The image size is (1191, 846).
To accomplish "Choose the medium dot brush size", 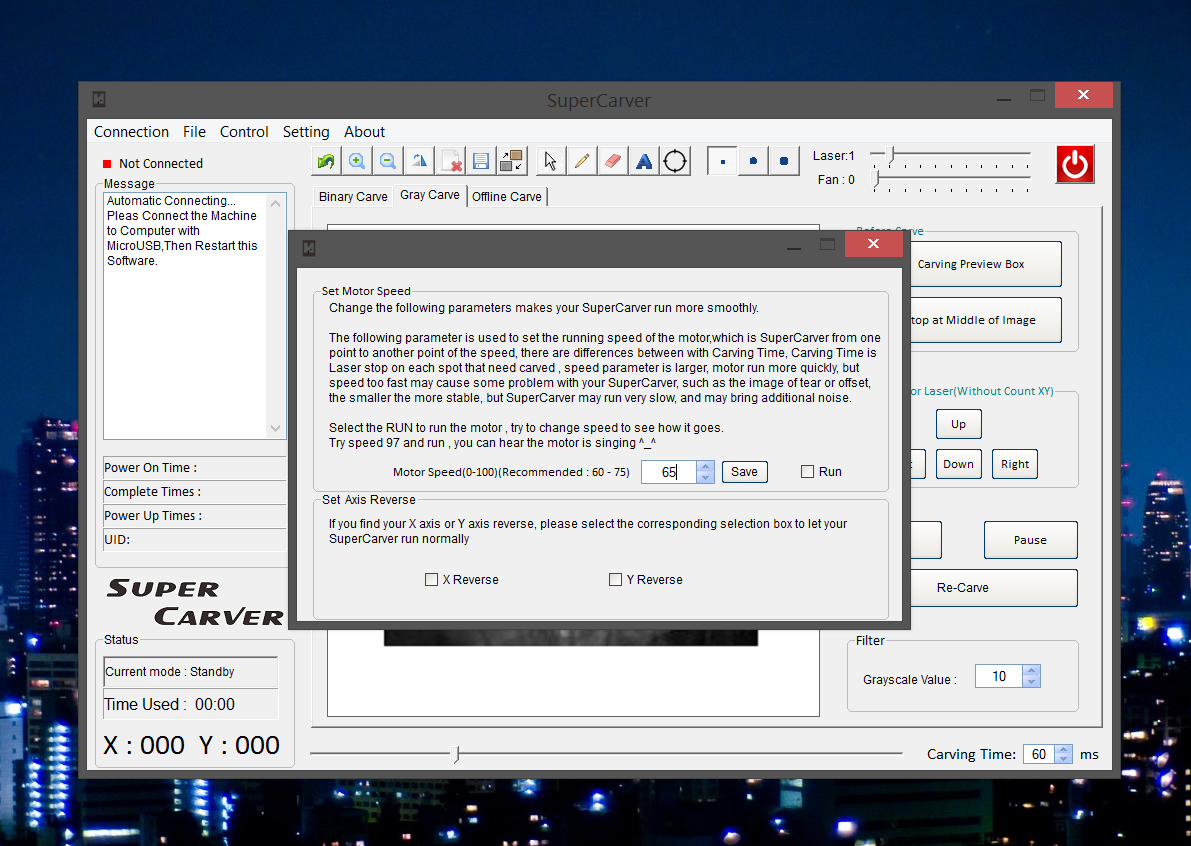I will tap(753, 161).
